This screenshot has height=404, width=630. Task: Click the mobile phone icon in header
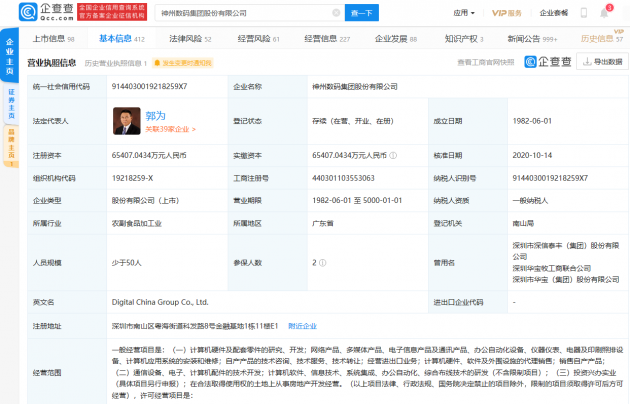coord(584,13)
